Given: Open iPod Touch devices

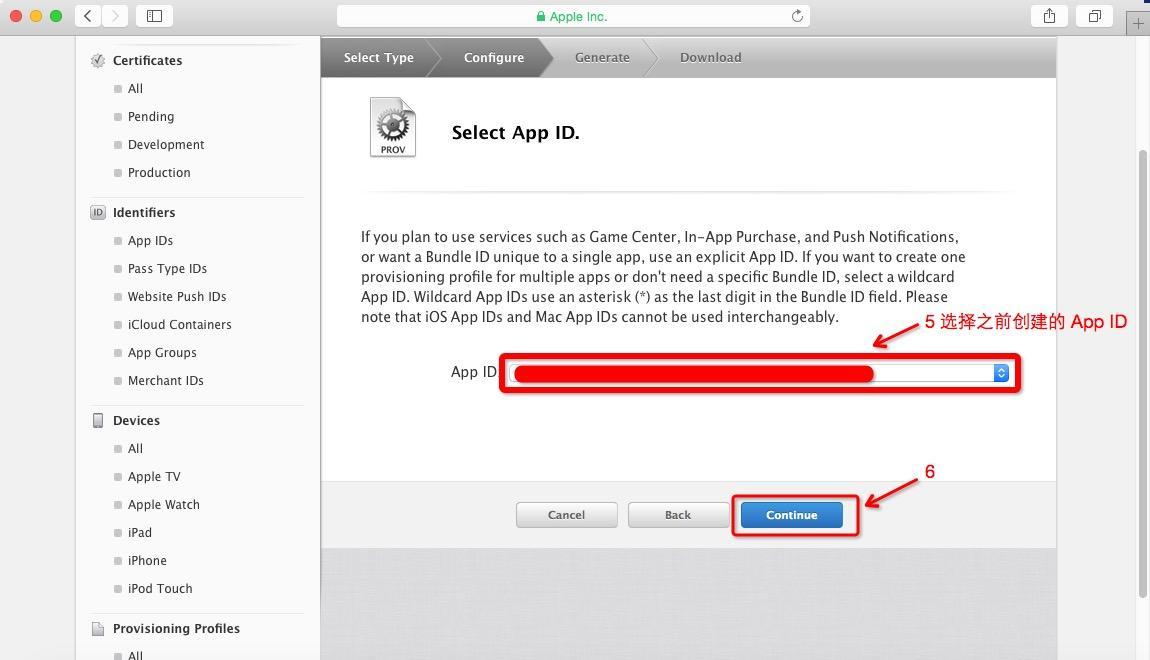Looking at the screenshot, I should 160,588.
